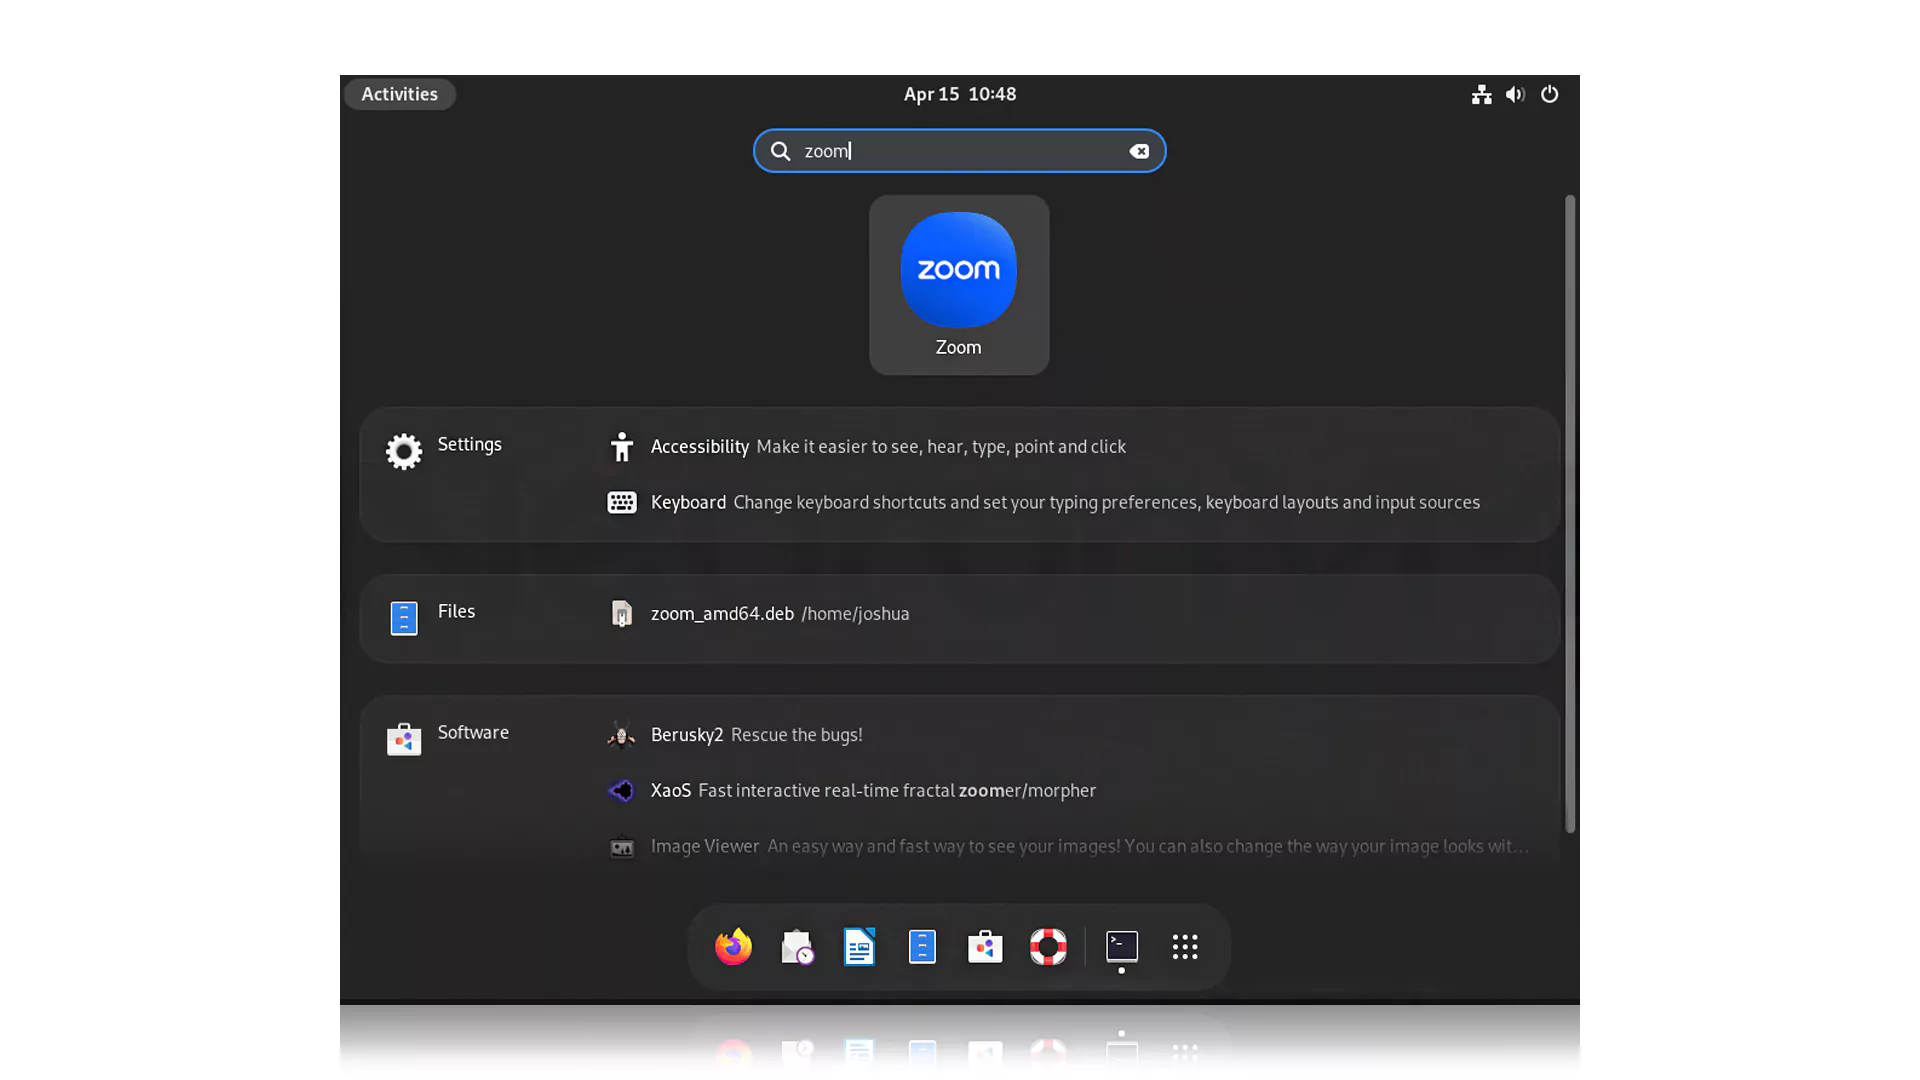Click the volume speaker icon
The image size is (1920, 1080).
1515,94
